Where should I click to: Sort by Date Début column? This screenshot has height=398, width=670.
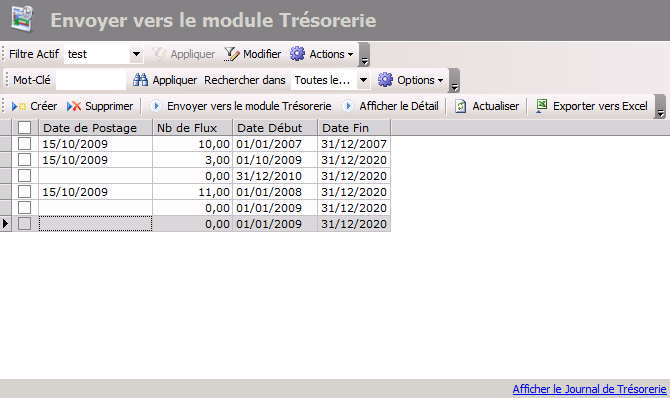click(275, 128)
